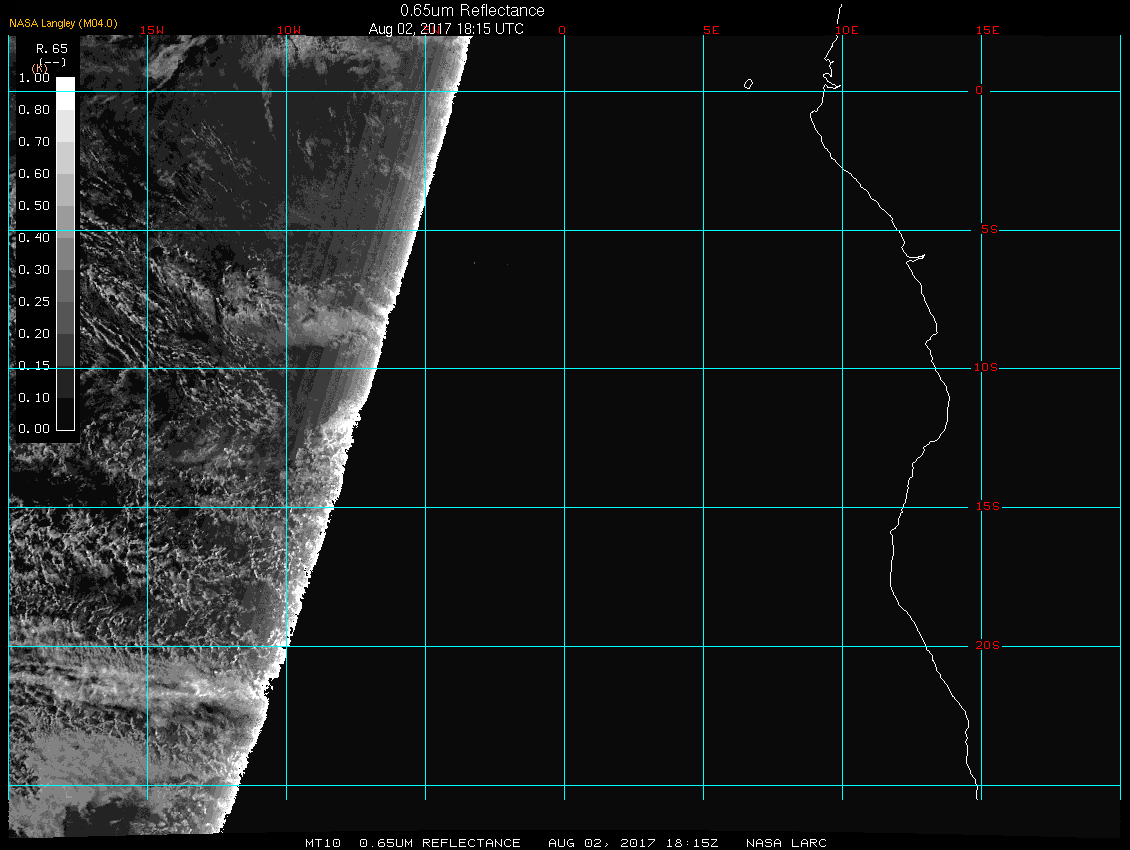Click the '0.80' colorbar value

click(x=34, y=110)
